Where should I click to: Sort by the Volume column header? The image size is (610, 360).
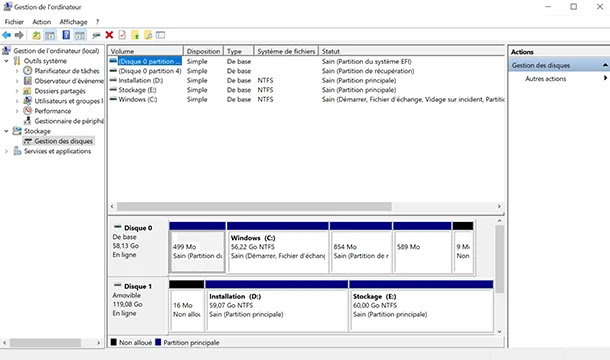145,51
